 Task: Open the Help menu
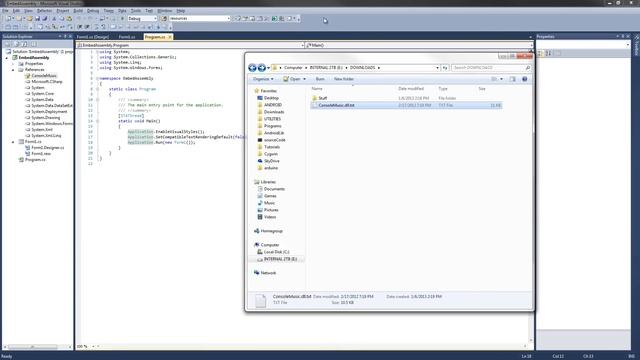(181, 11)
